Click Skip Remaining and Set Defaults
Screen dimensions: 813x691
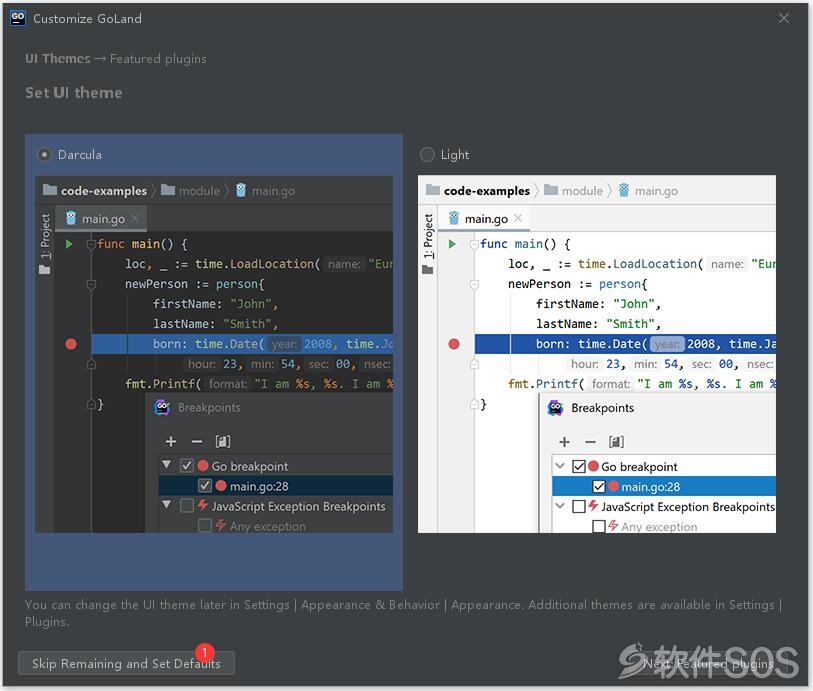(126, 663)
